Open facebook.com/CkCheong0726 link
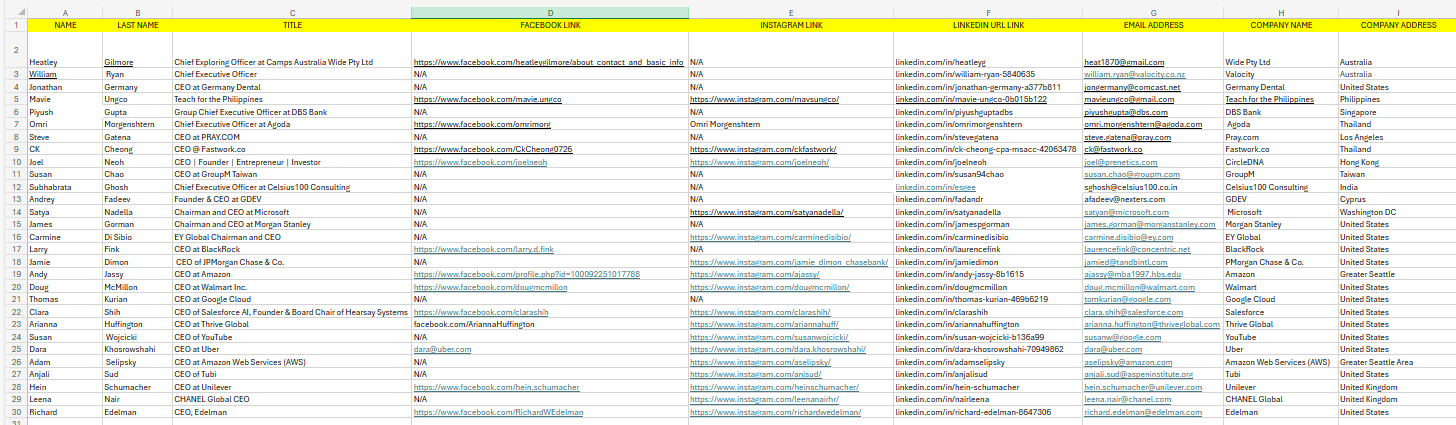 click(x=492, y=149)
